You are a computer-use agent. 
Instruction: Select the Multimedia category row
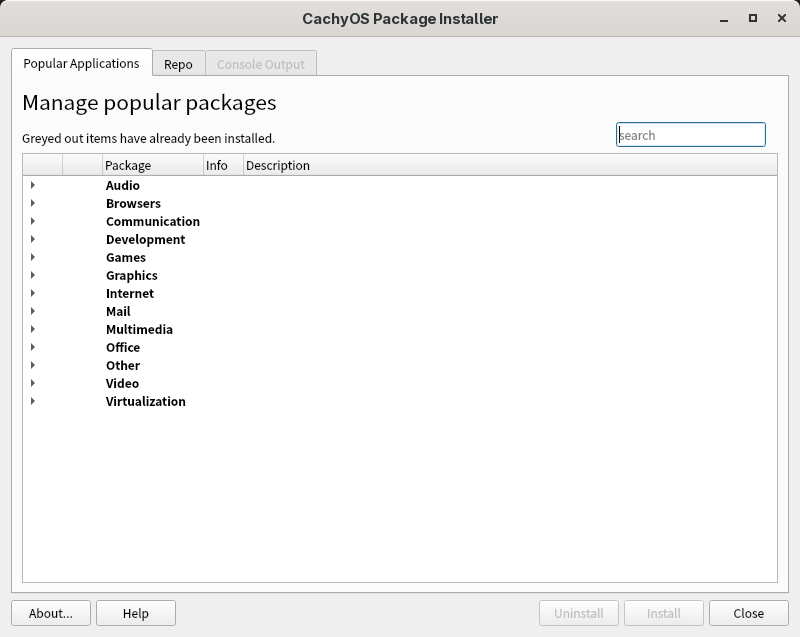pos(139,329)
